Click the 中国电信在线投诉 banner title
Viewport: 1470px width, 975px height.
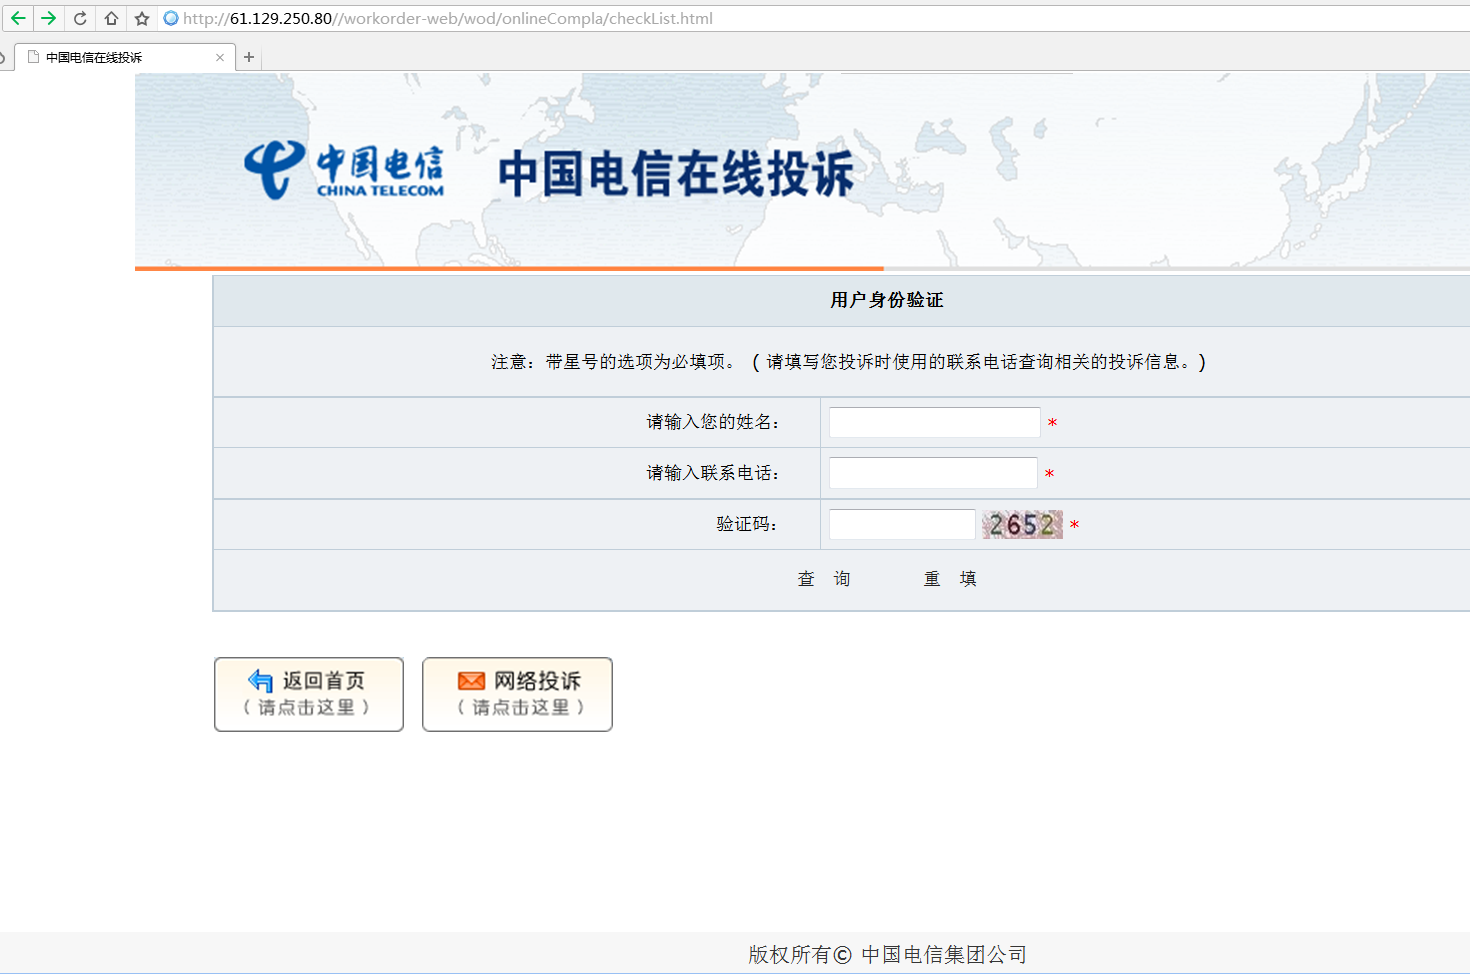[677, 173]
